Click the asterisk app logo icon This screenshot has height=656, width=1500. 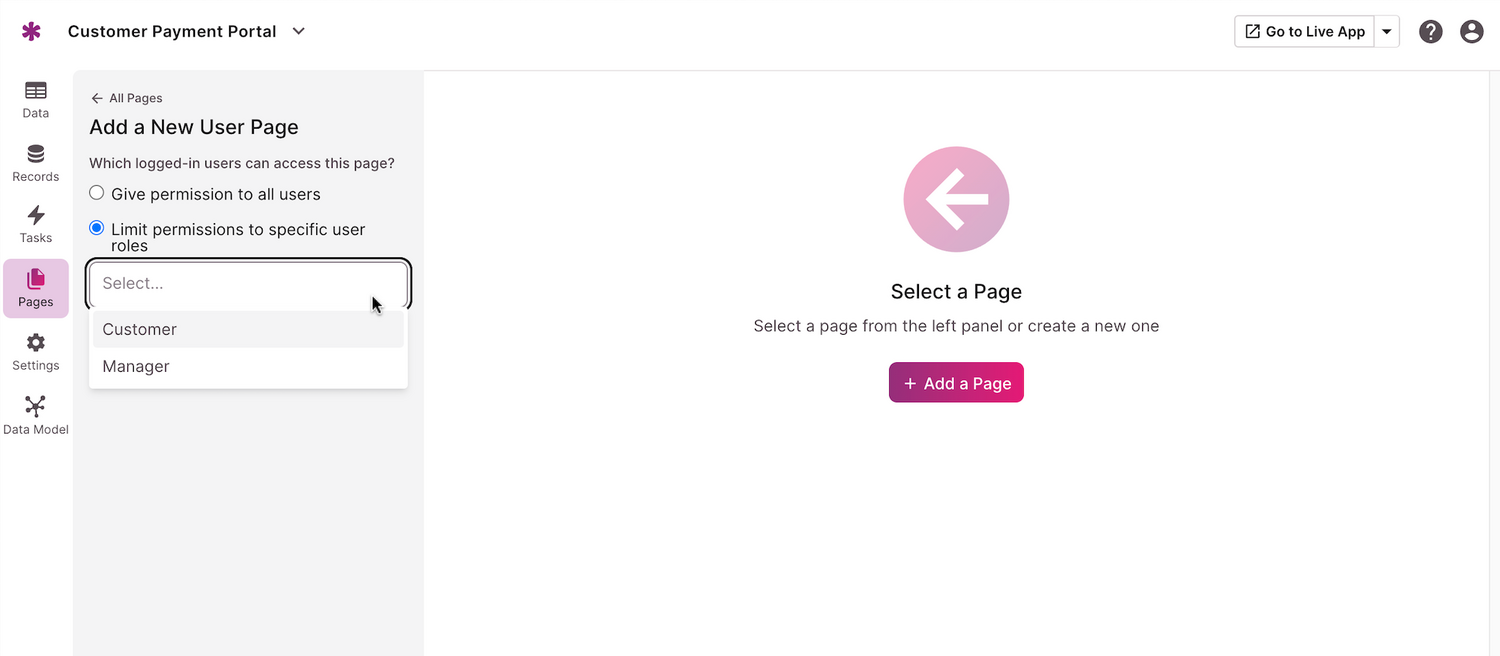coord(32,32)
